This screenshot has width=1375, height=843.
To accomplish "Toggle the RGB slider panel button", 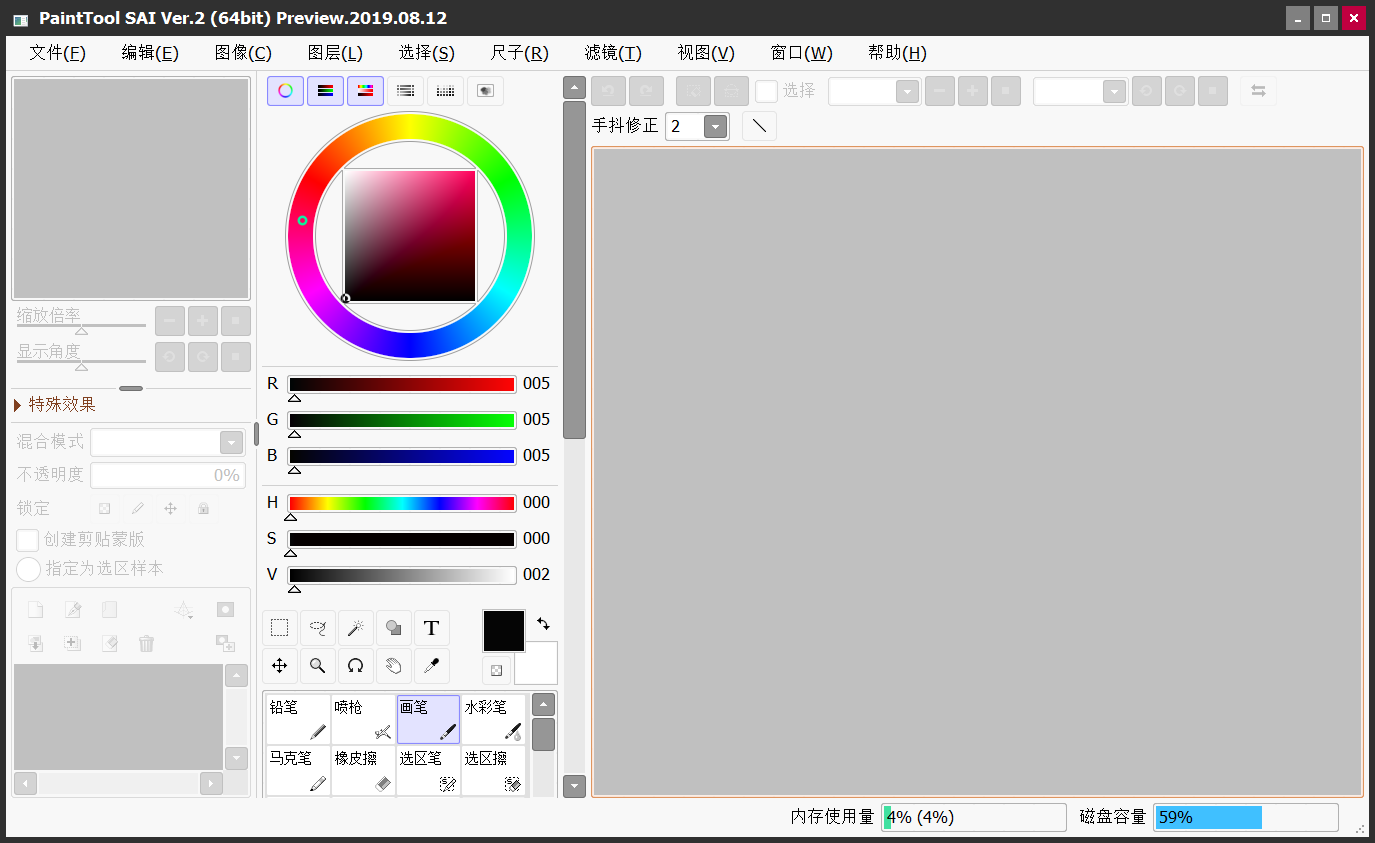I will [325, 91].
